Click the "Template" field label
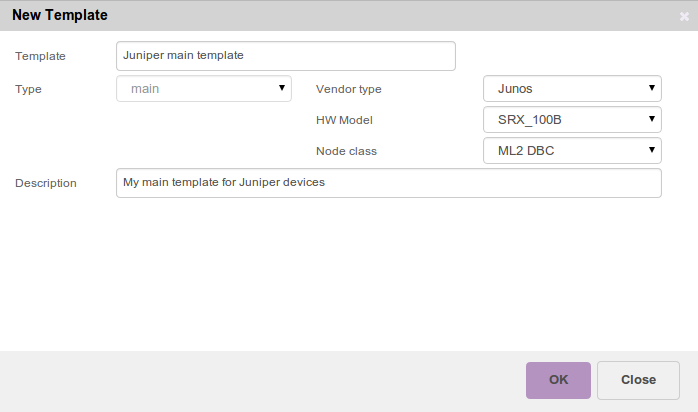The image size is (698, 412). click(40, 56)
